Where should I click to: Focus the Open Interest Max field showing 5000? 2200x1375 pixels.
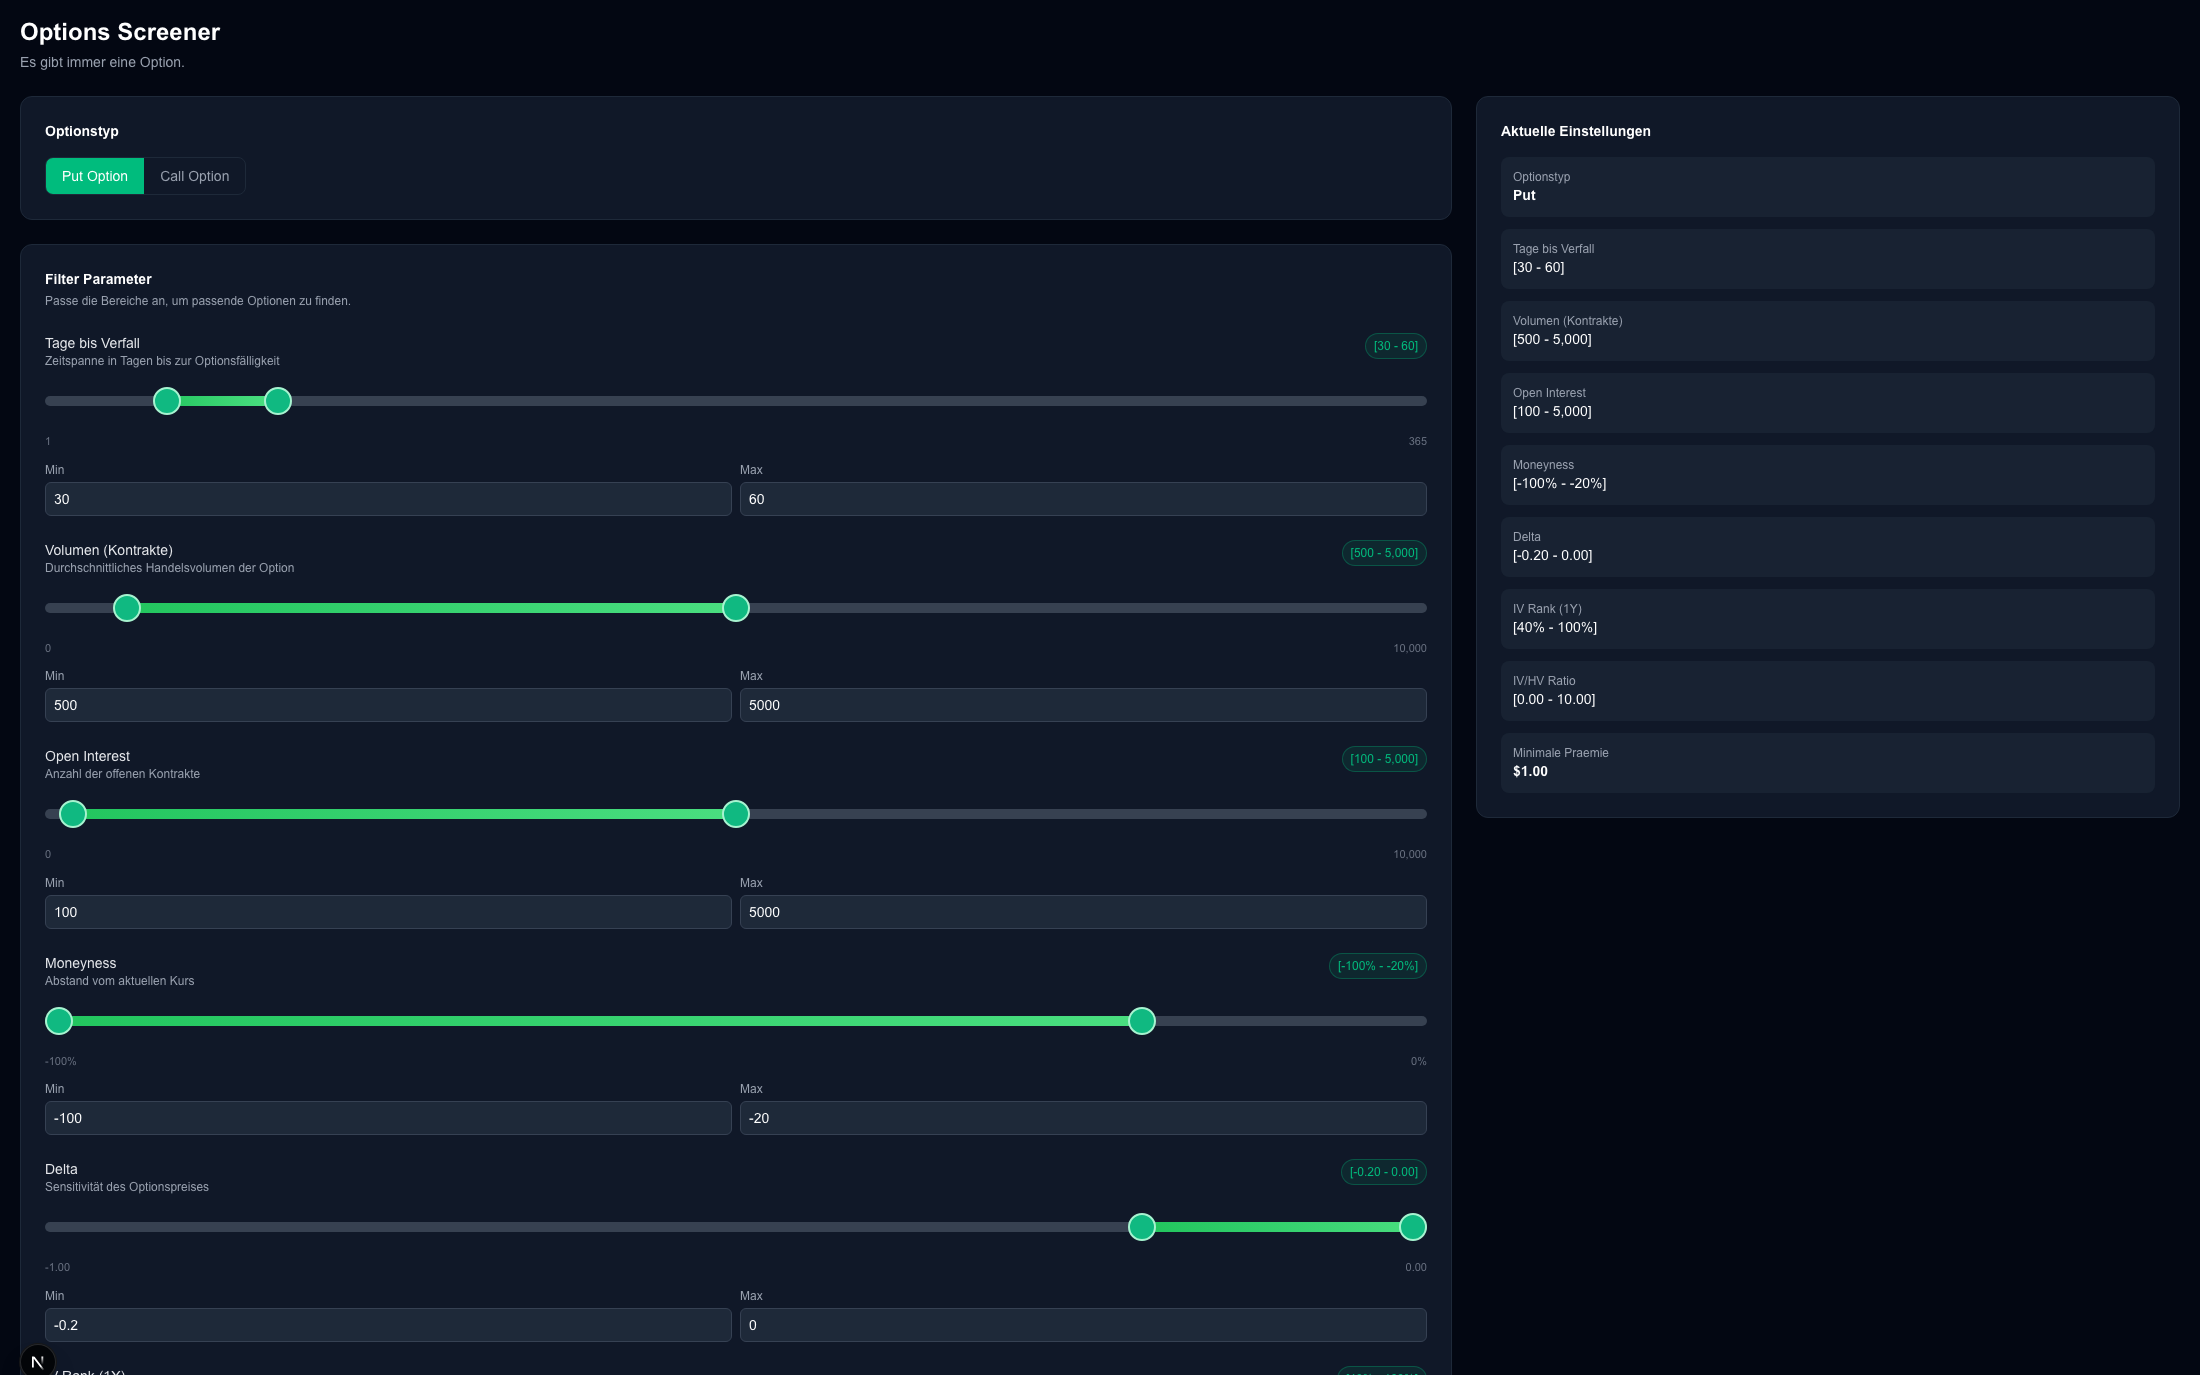[1083, 912]
